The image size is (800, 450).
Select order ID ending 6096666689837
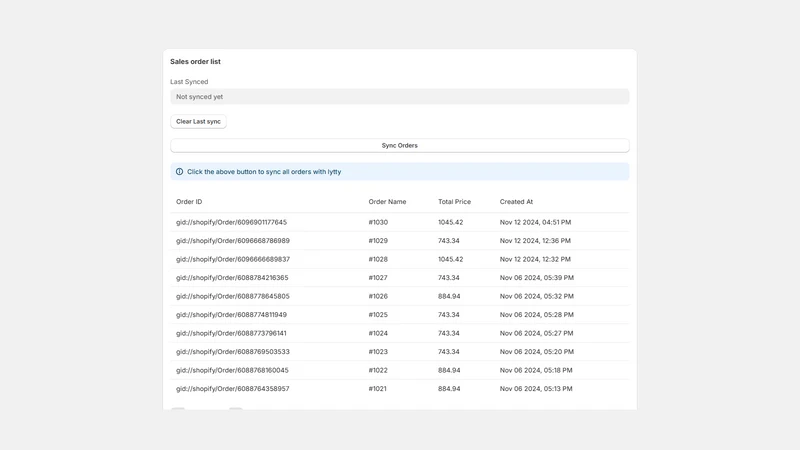pyautogui.click(x=233, y=259)
